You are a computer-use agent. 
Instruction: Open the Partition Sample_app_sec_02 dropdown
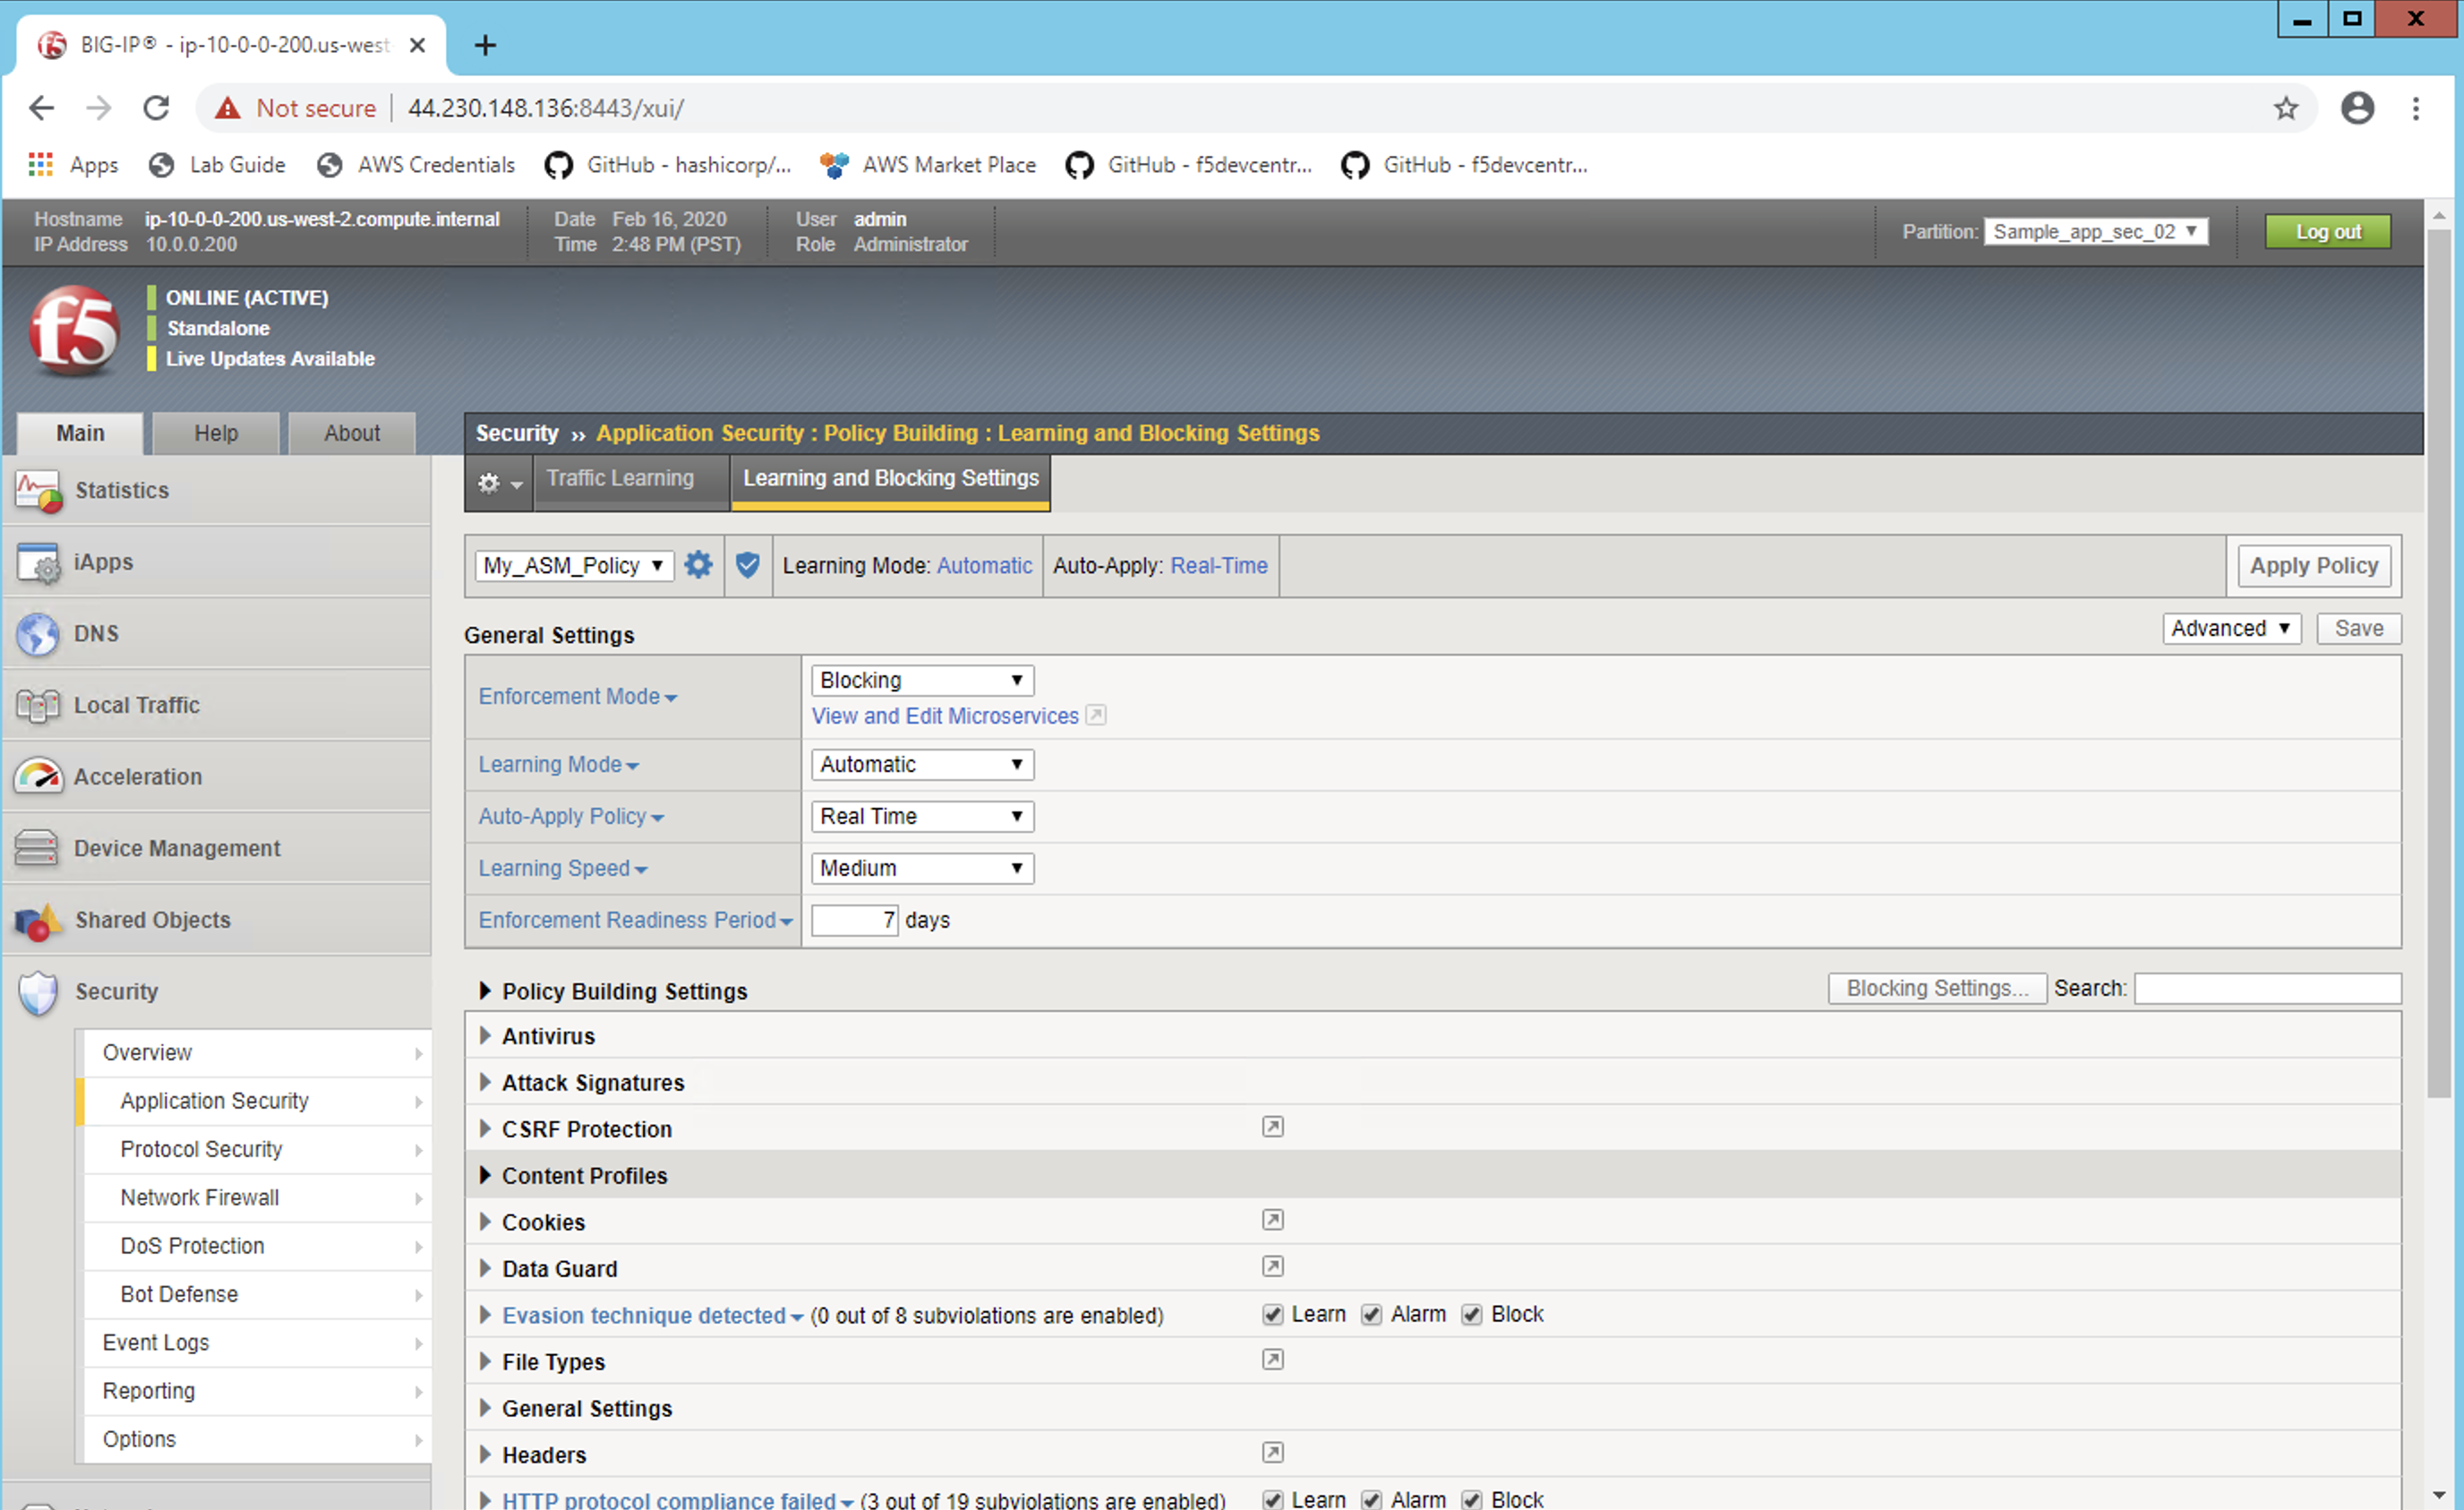click(2095, 232)
